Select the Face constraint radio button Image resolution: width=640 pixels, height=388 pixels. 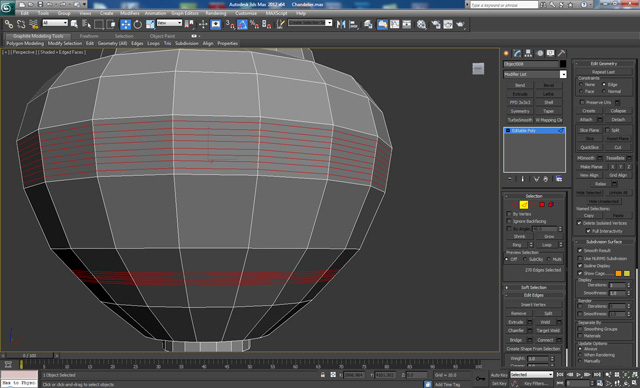pos(581,91)
